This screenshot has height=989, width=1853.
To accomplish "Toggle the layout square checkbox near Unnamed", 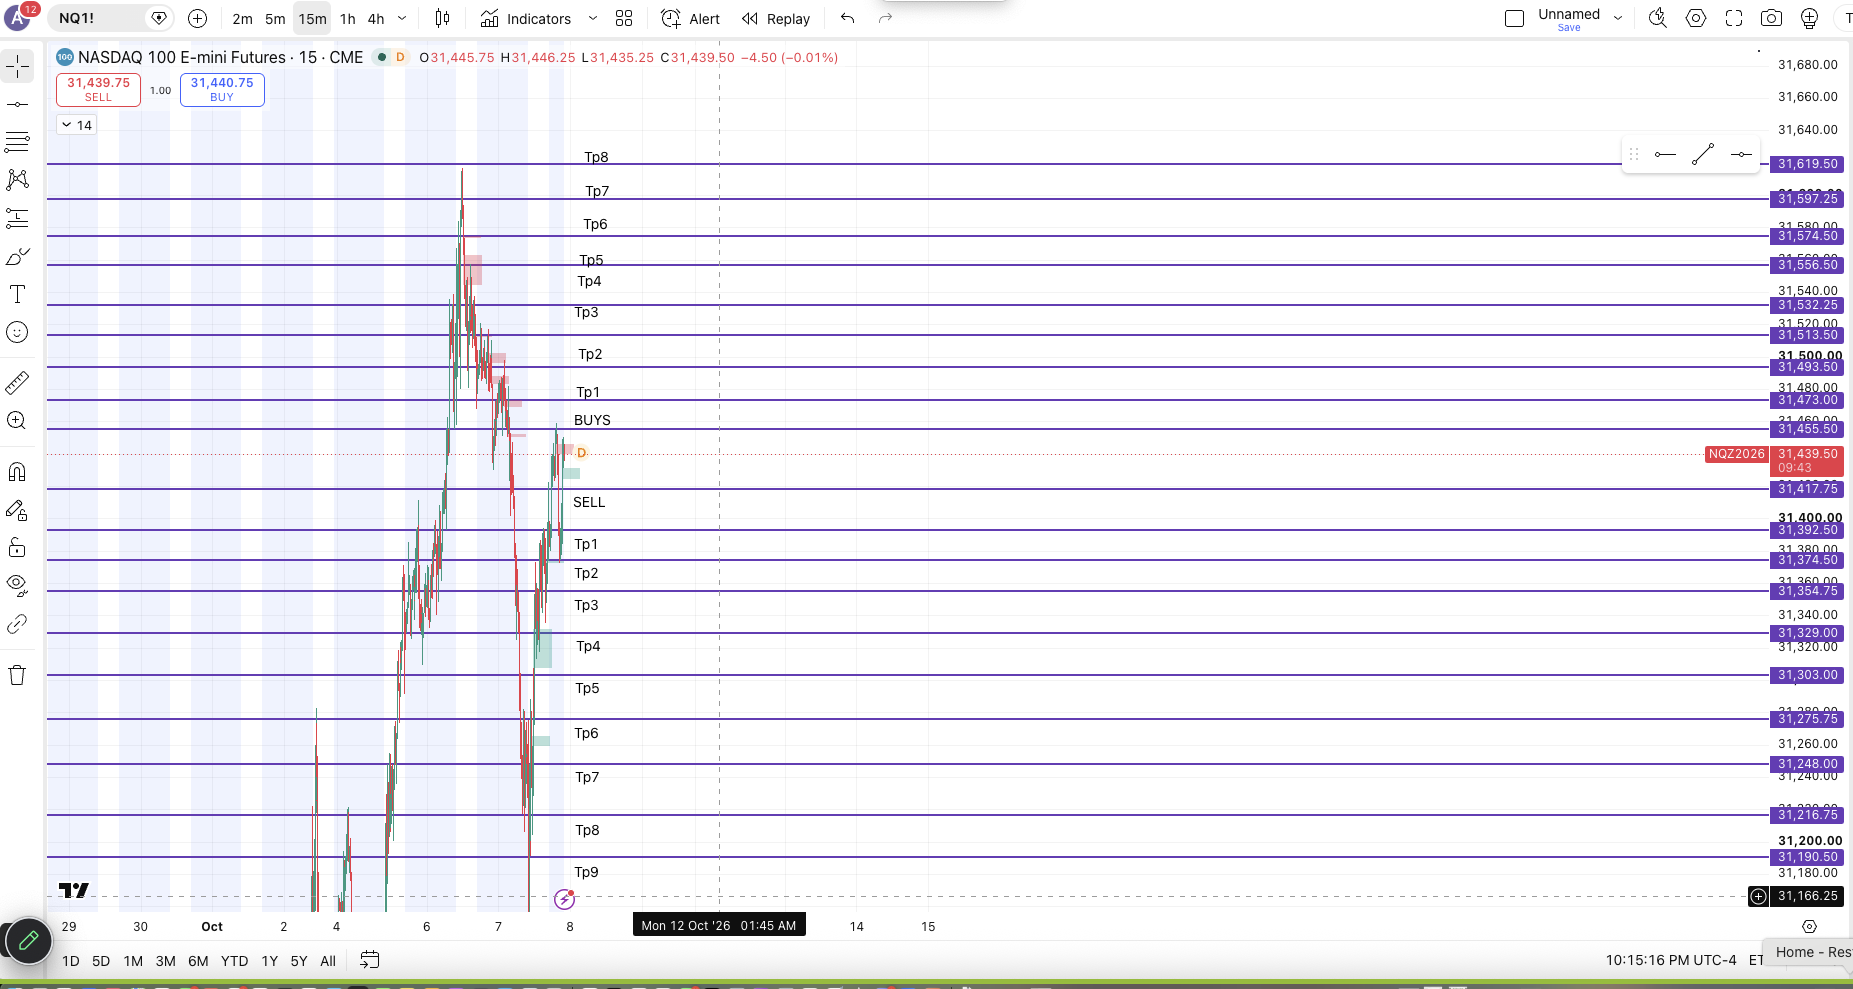I will (x=1514, y=18).
